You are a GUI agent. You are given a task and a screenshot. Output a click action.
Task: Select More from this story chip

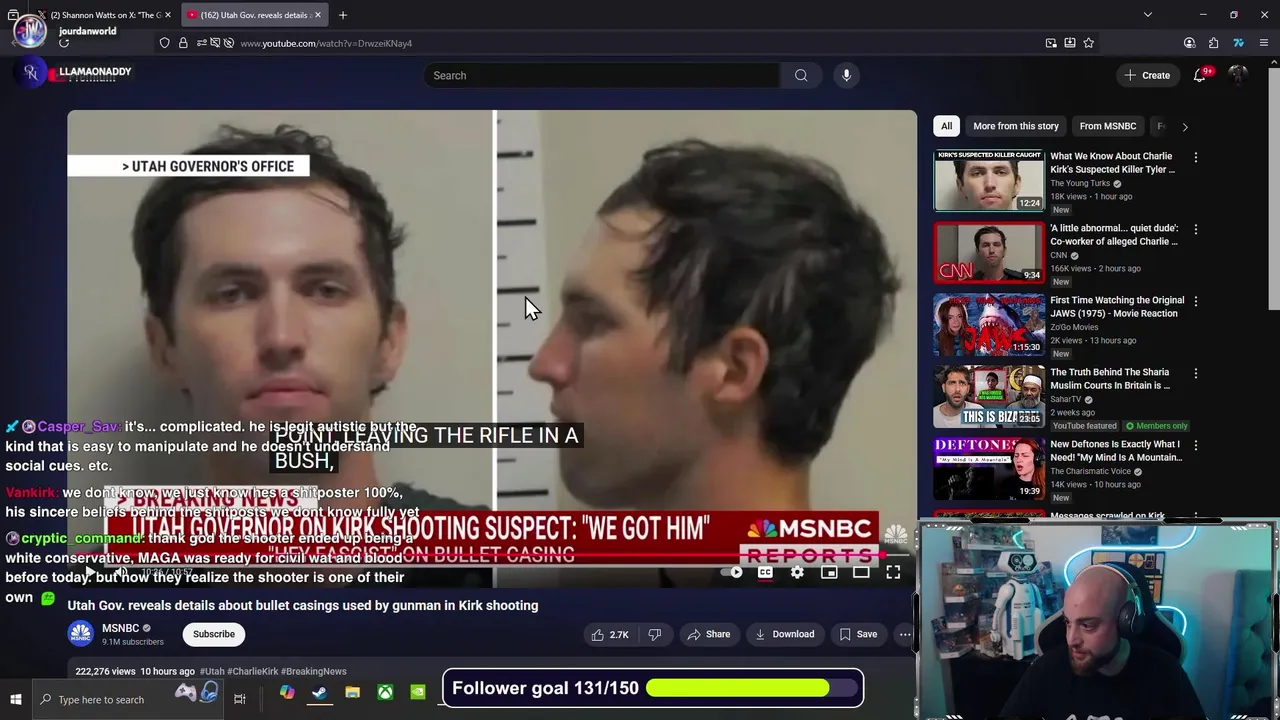click(1015, 126)
